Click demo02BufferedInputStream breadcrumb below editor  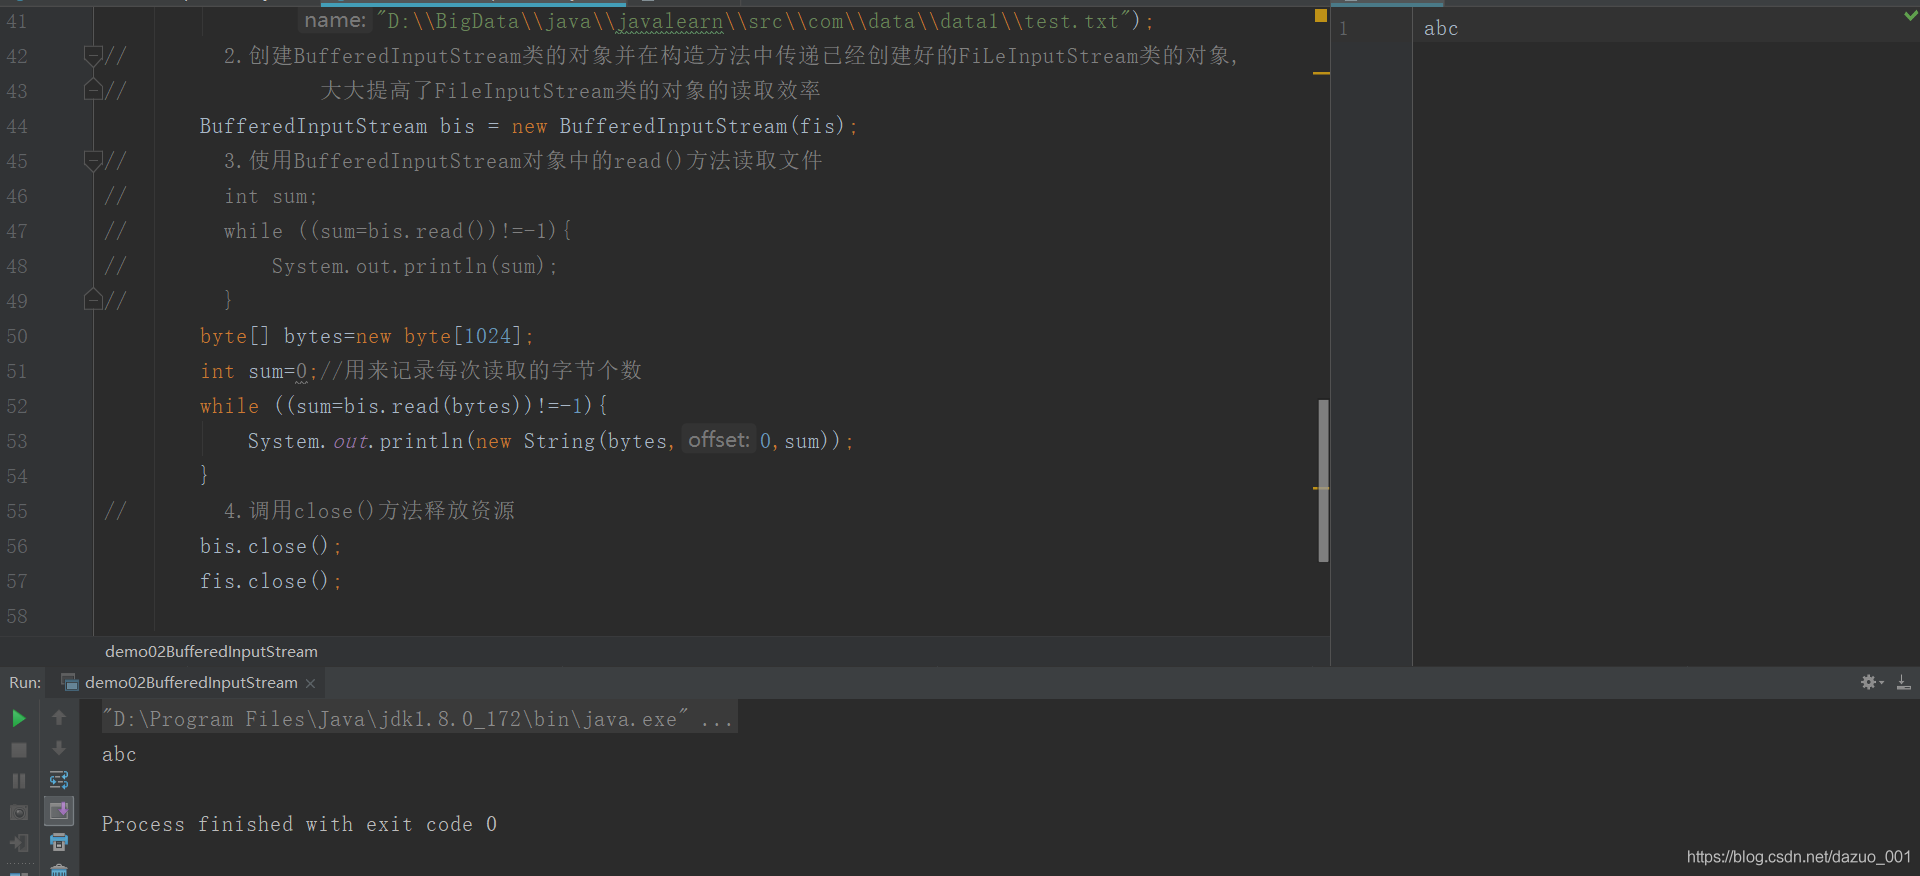211,651
